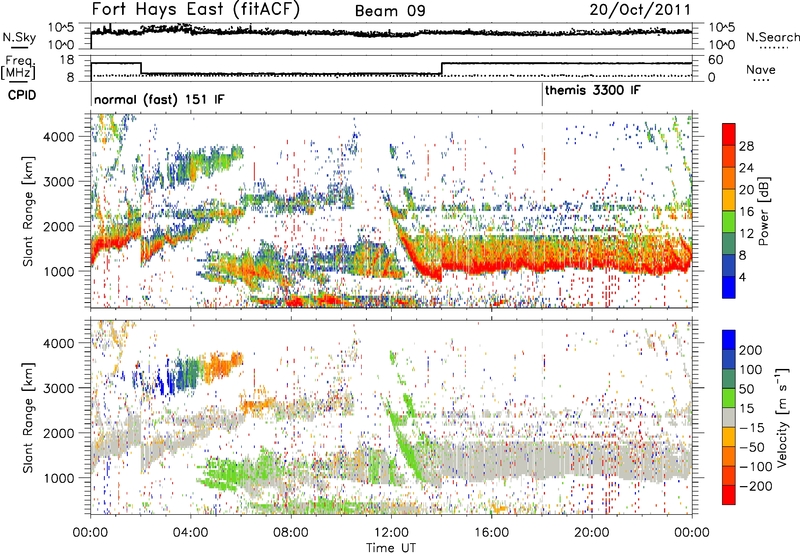The image size is (800, 554).
Task: Click the '100' label on Velocity colorbar
Action: coord(751,370)
